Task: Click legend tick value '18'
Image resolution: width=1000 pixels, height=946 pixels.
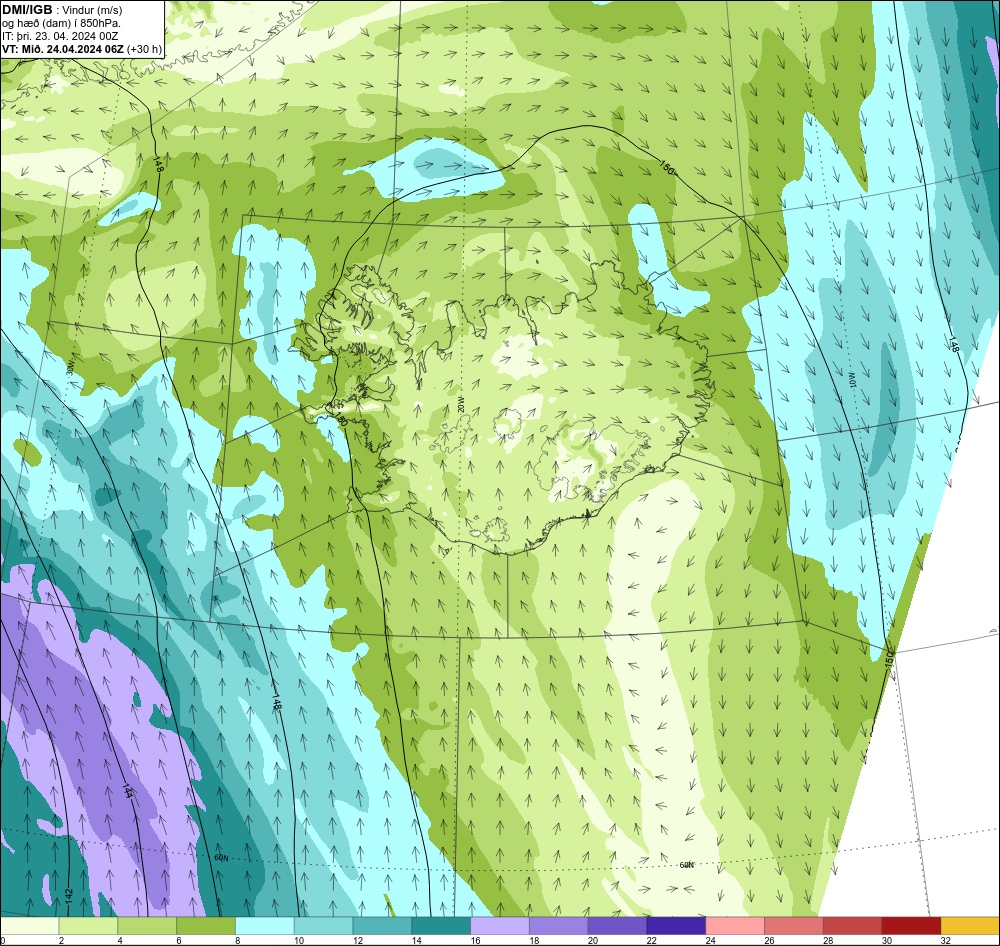Action: point(534,940)
